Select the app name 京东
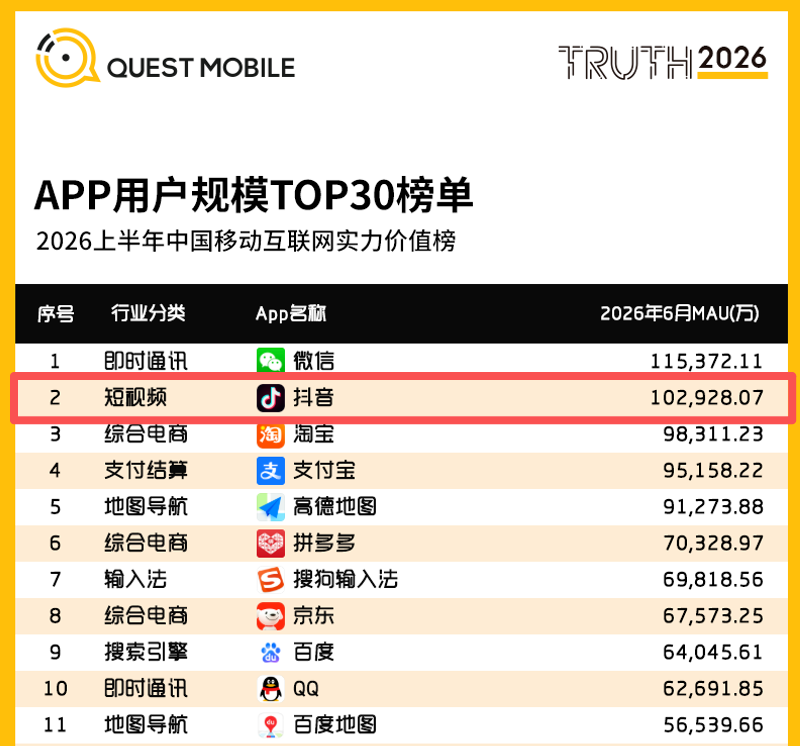800x746 pixels. point(314,616)
